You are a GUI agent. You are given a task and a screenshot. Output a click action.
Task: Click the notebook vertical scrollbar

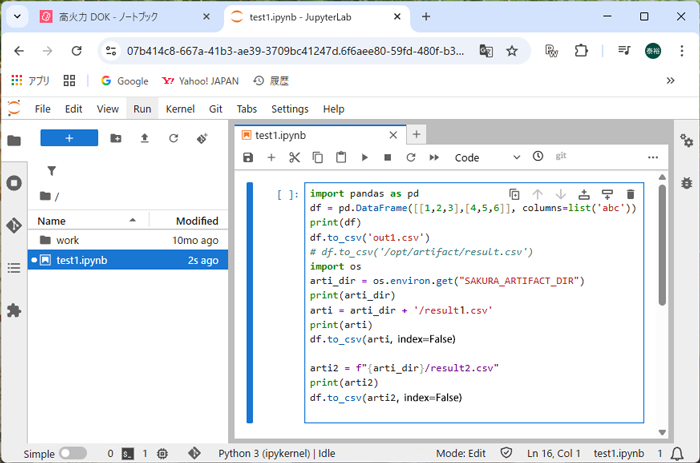click(x=661, y=250)
